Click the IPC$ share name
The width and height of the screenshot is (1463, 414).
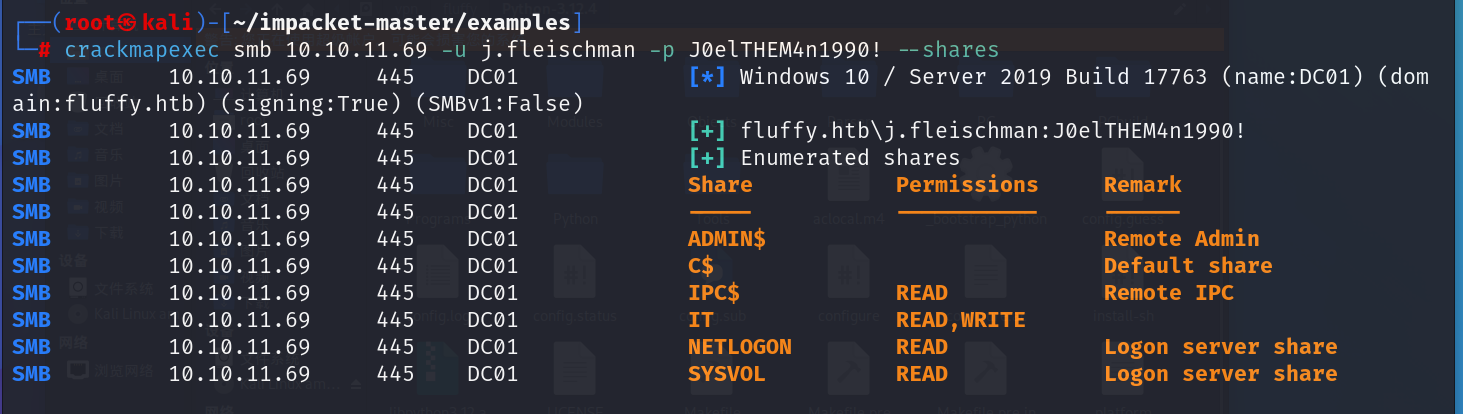pos(714,293)
